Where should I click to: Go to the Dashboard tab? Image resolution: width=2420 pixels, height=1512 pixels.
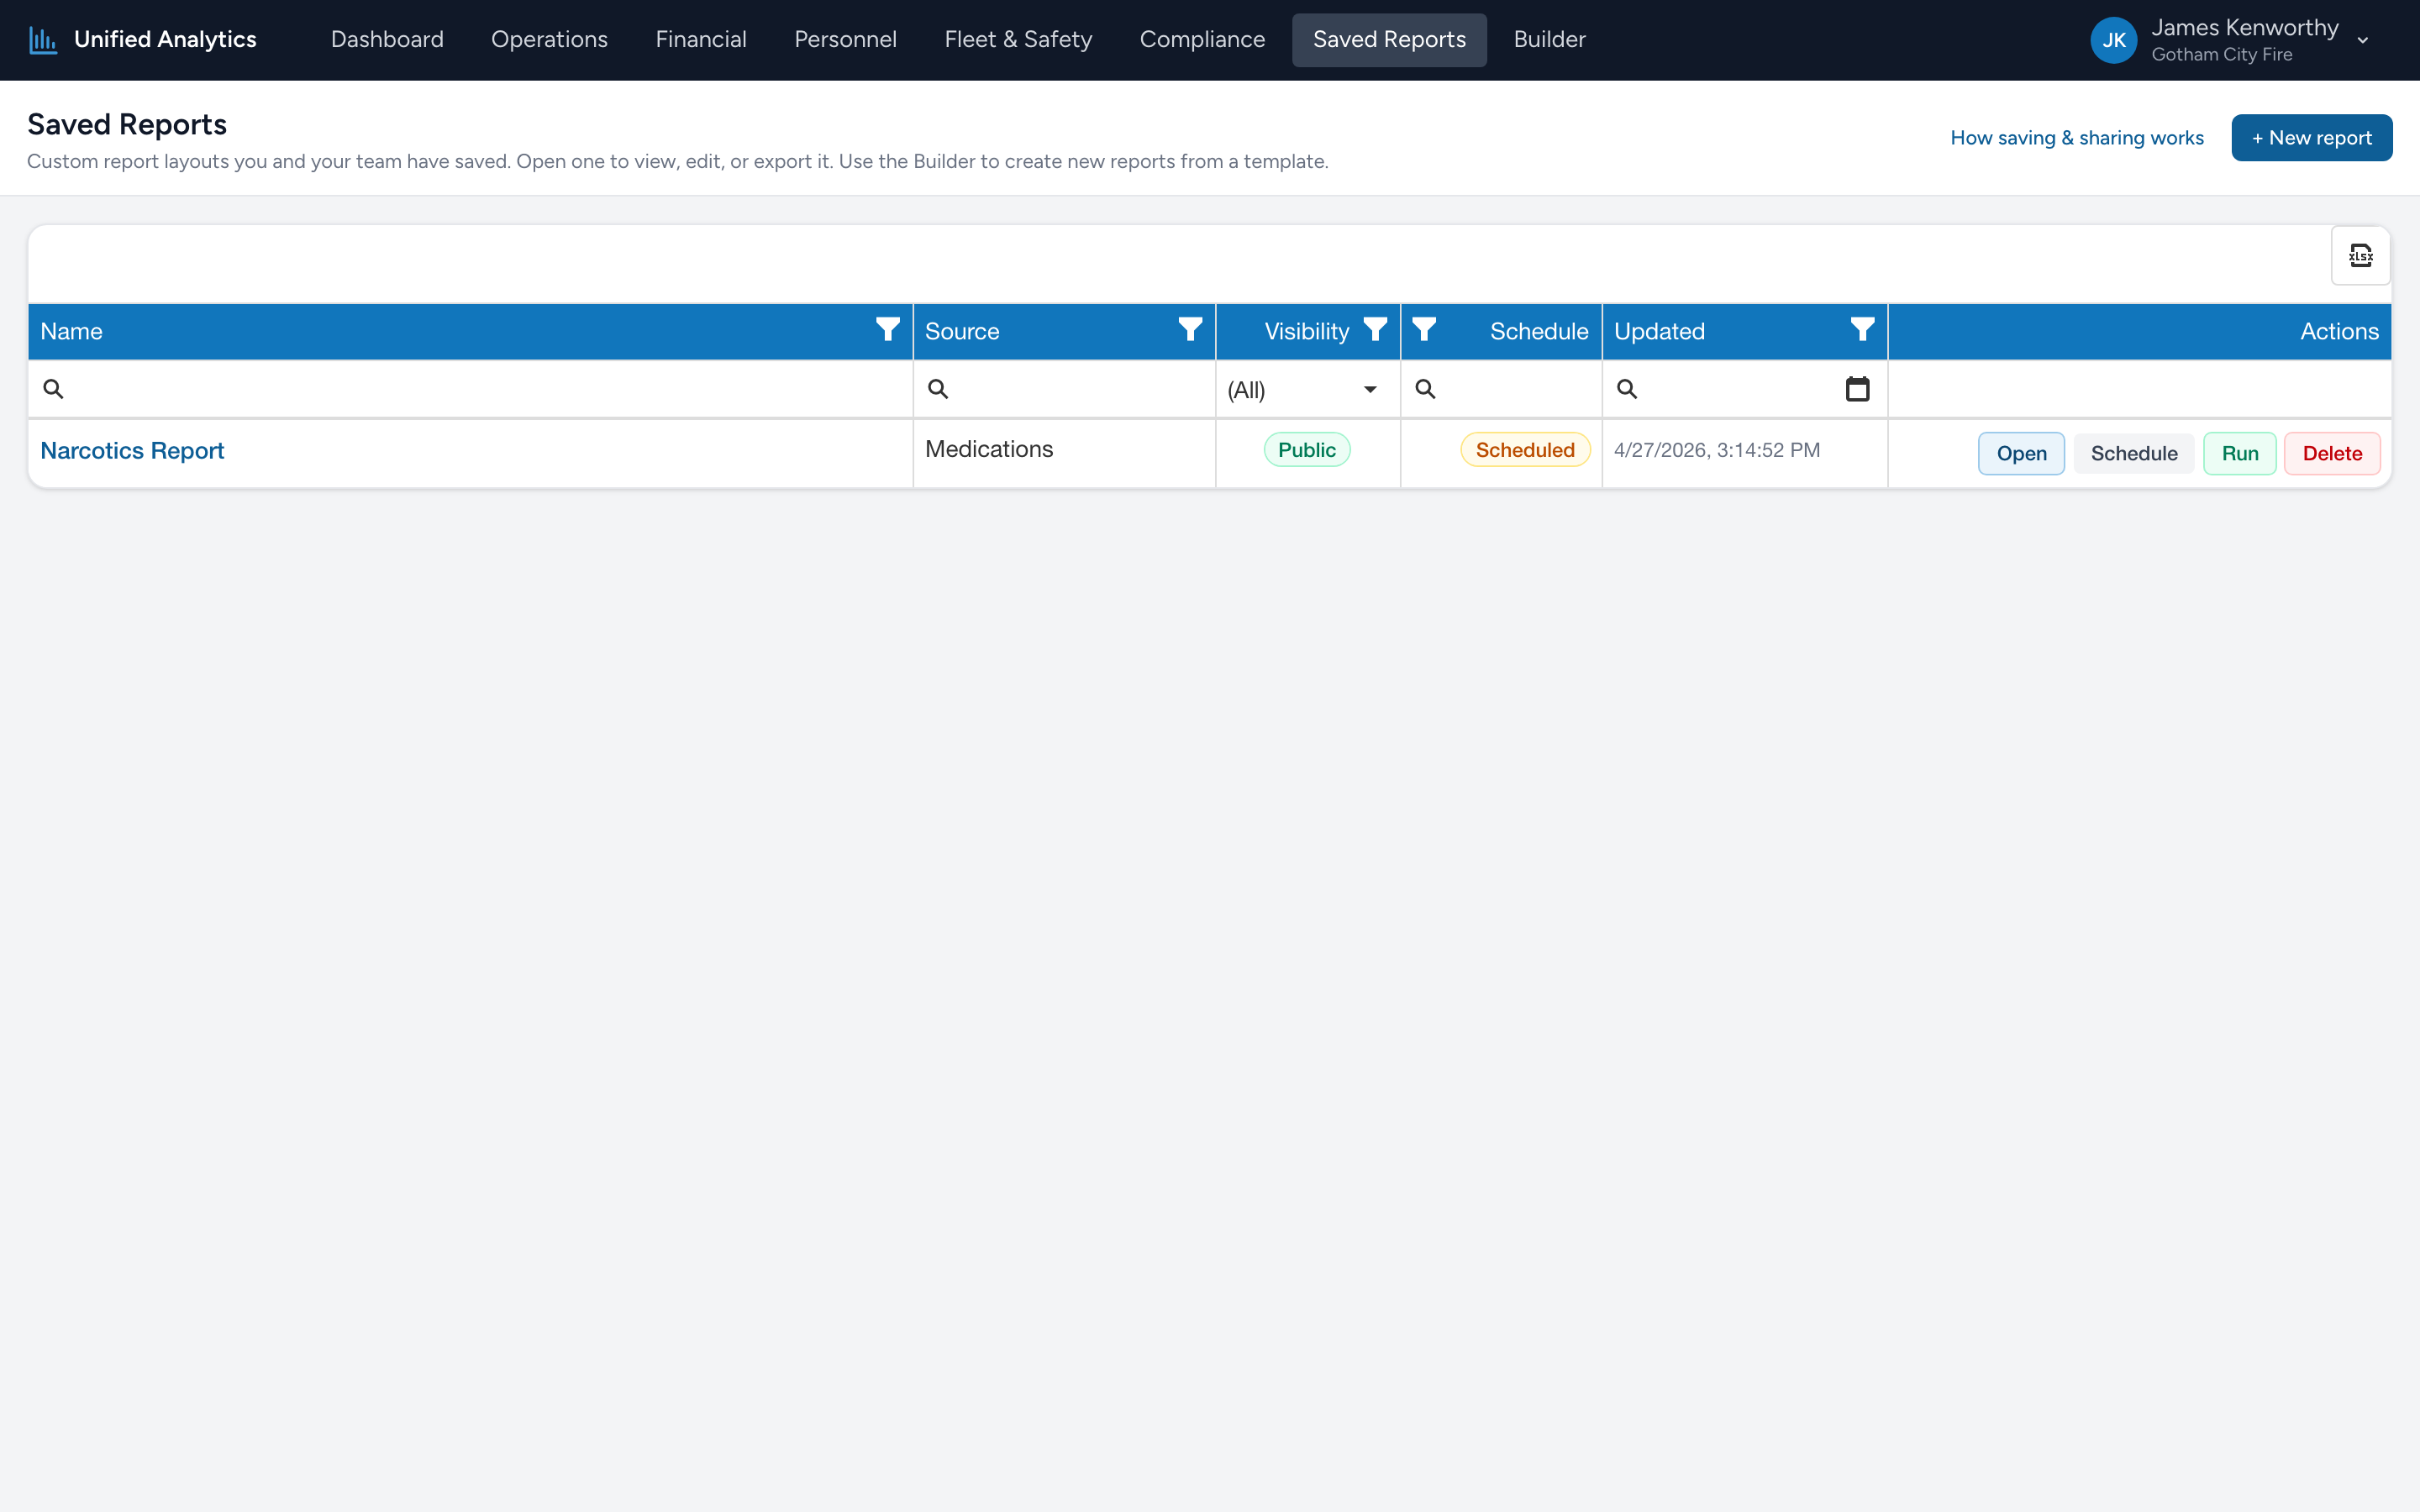[x=387, y=40]
